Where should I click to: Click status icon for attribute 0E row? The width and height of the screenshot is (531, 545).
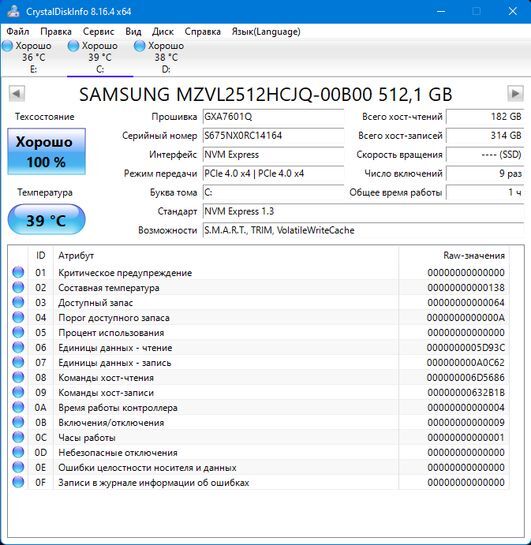point(18,467)
